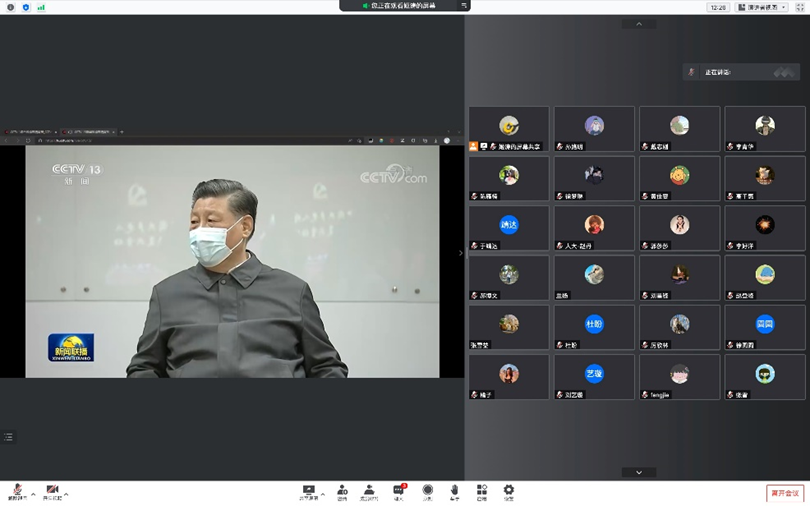Toggle fullscreen mode at top right

pos(800,7)
